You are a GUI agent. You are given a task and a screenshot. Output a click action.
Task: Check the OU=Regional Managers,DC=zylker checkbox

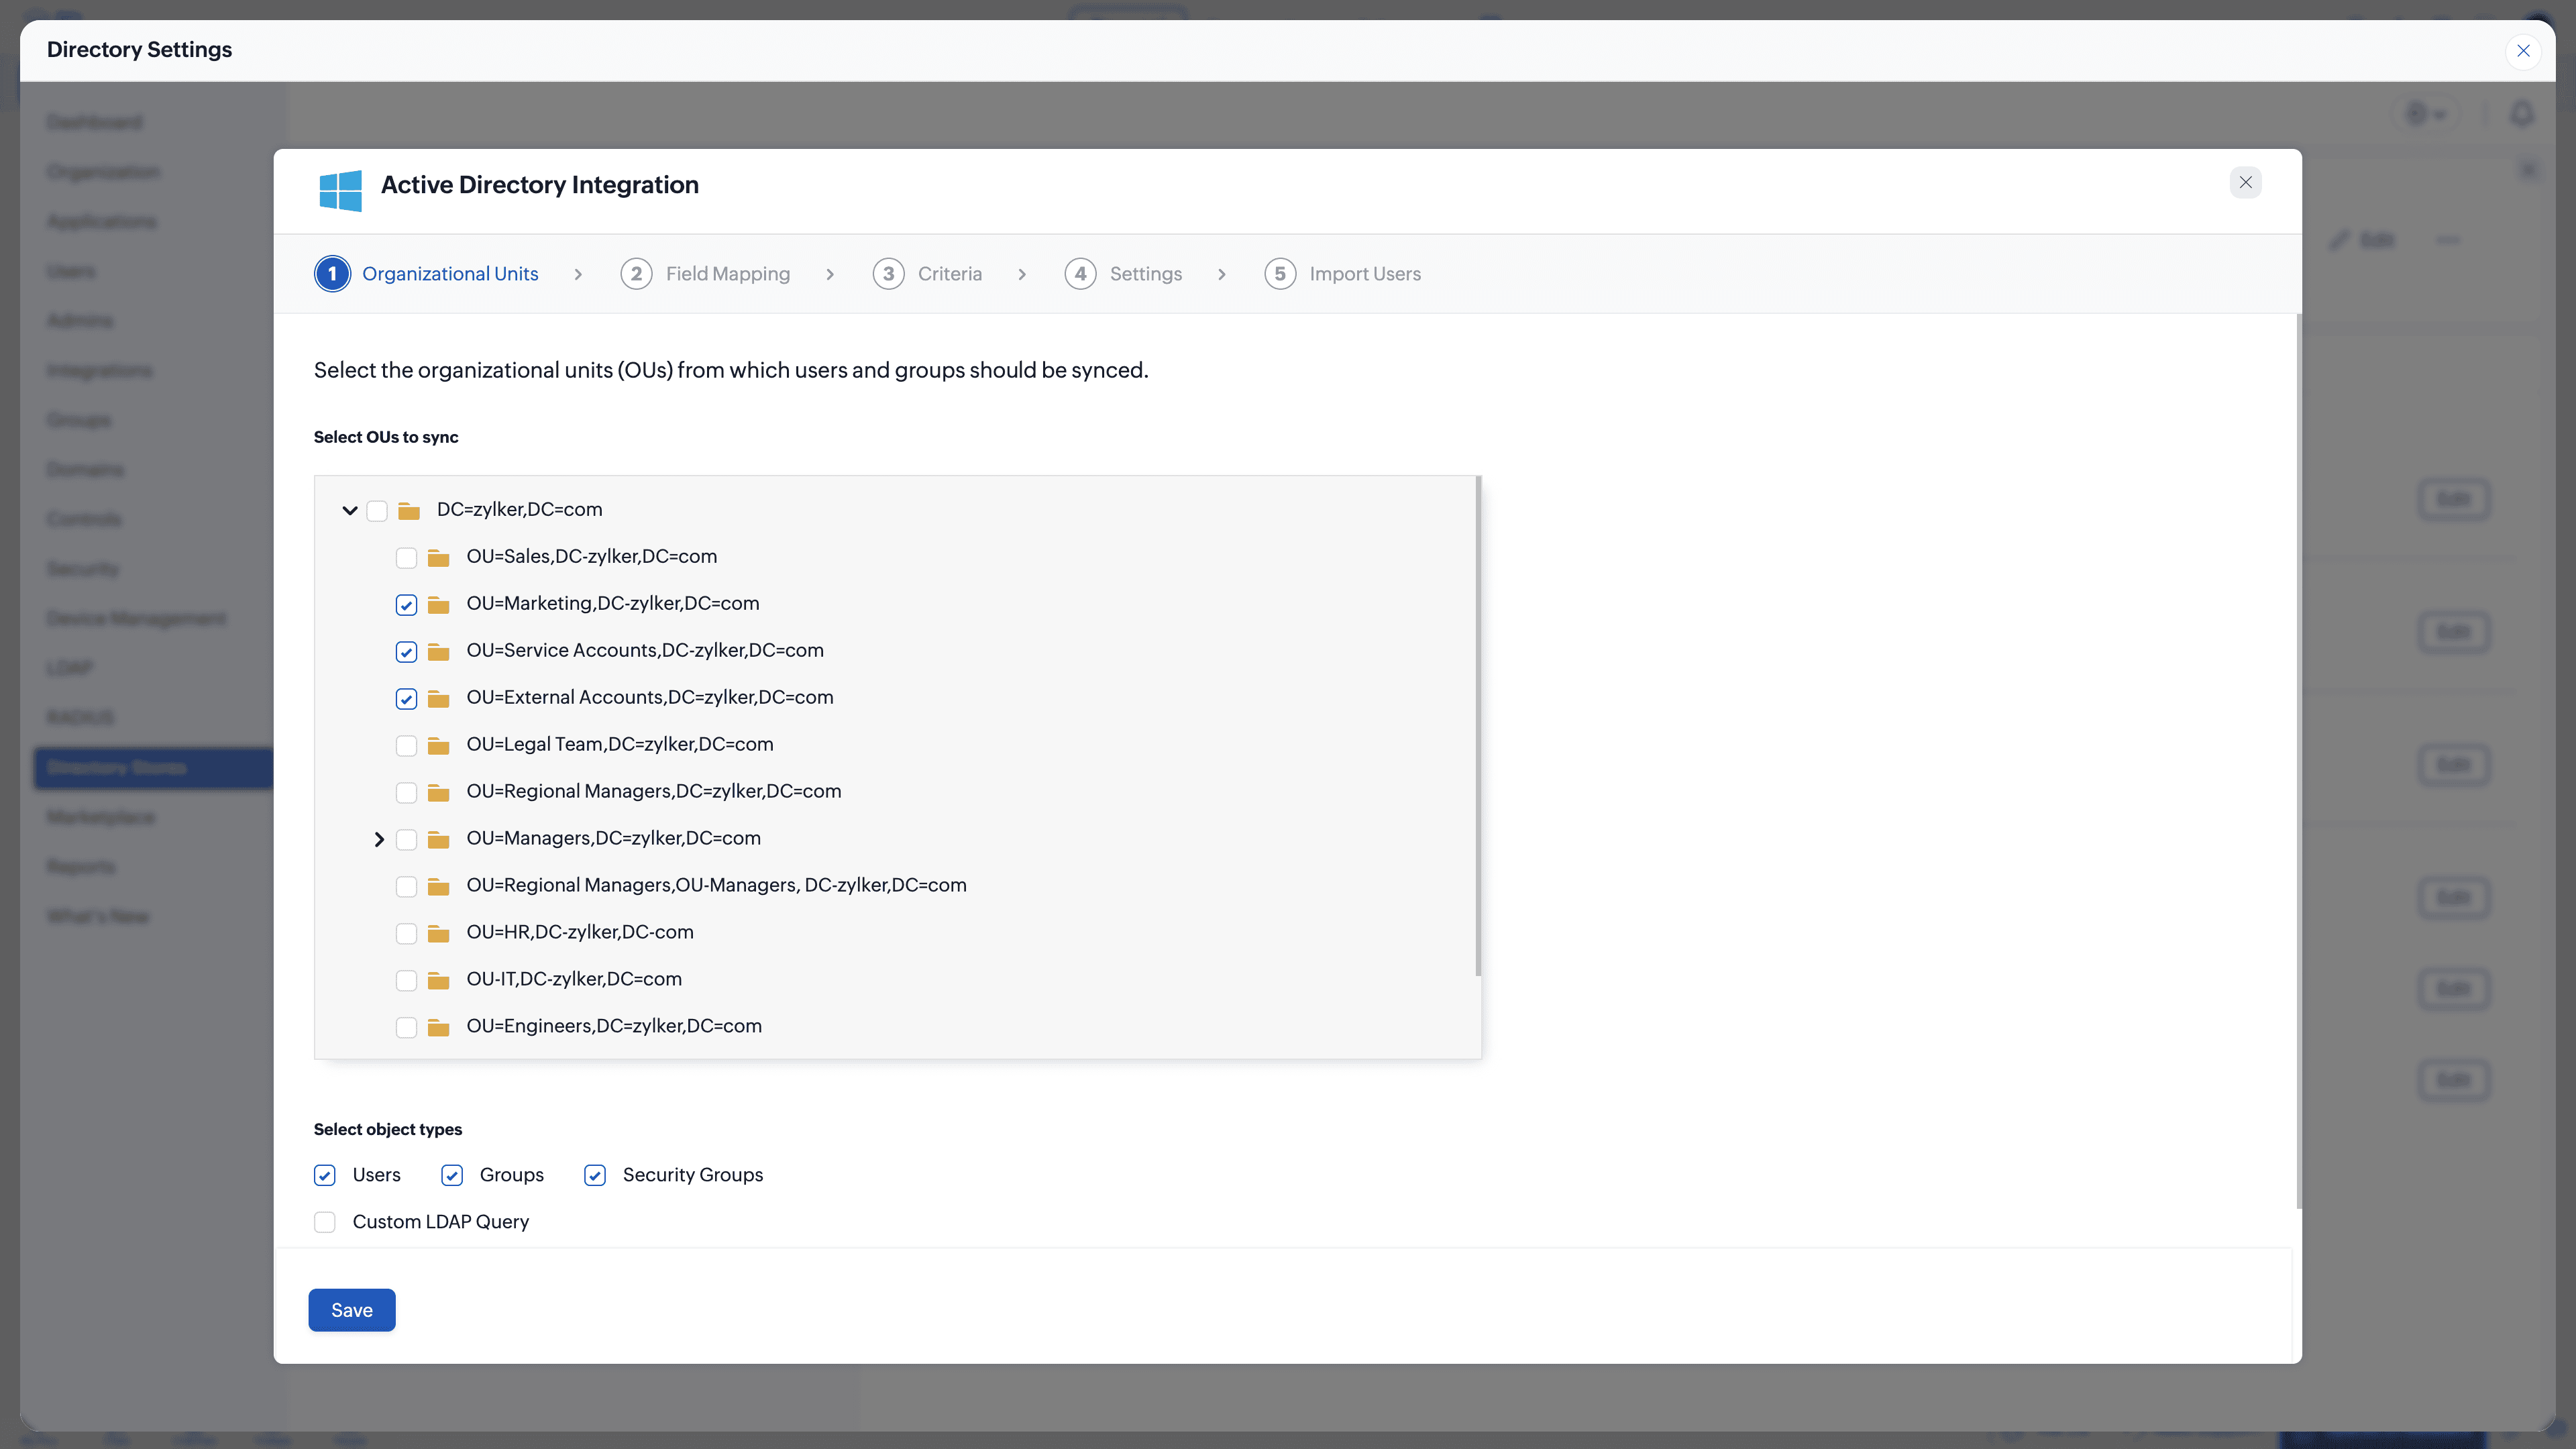coord(406,793)
